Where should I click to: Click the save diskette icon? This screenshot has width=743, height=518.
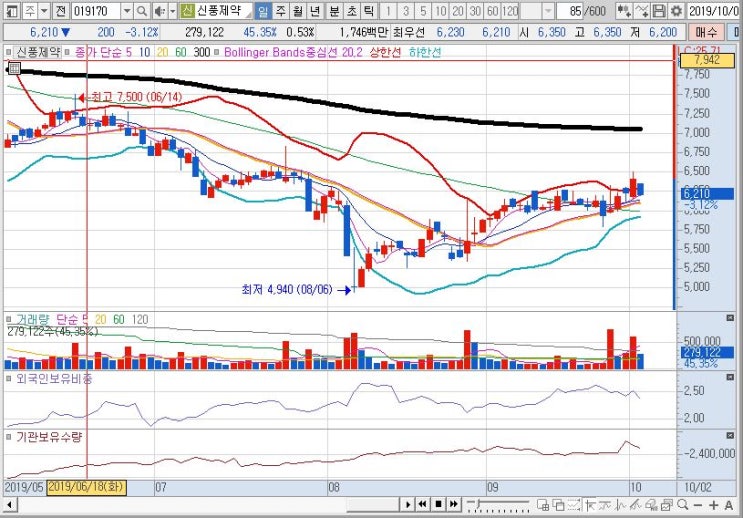click(x=659, y=10)
